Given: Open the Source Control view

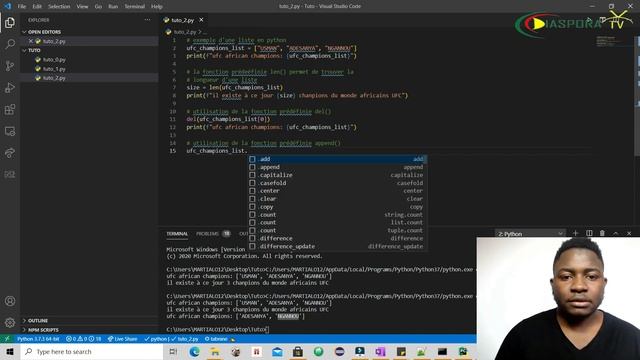Looking at the screenshot, I should 10,66.
